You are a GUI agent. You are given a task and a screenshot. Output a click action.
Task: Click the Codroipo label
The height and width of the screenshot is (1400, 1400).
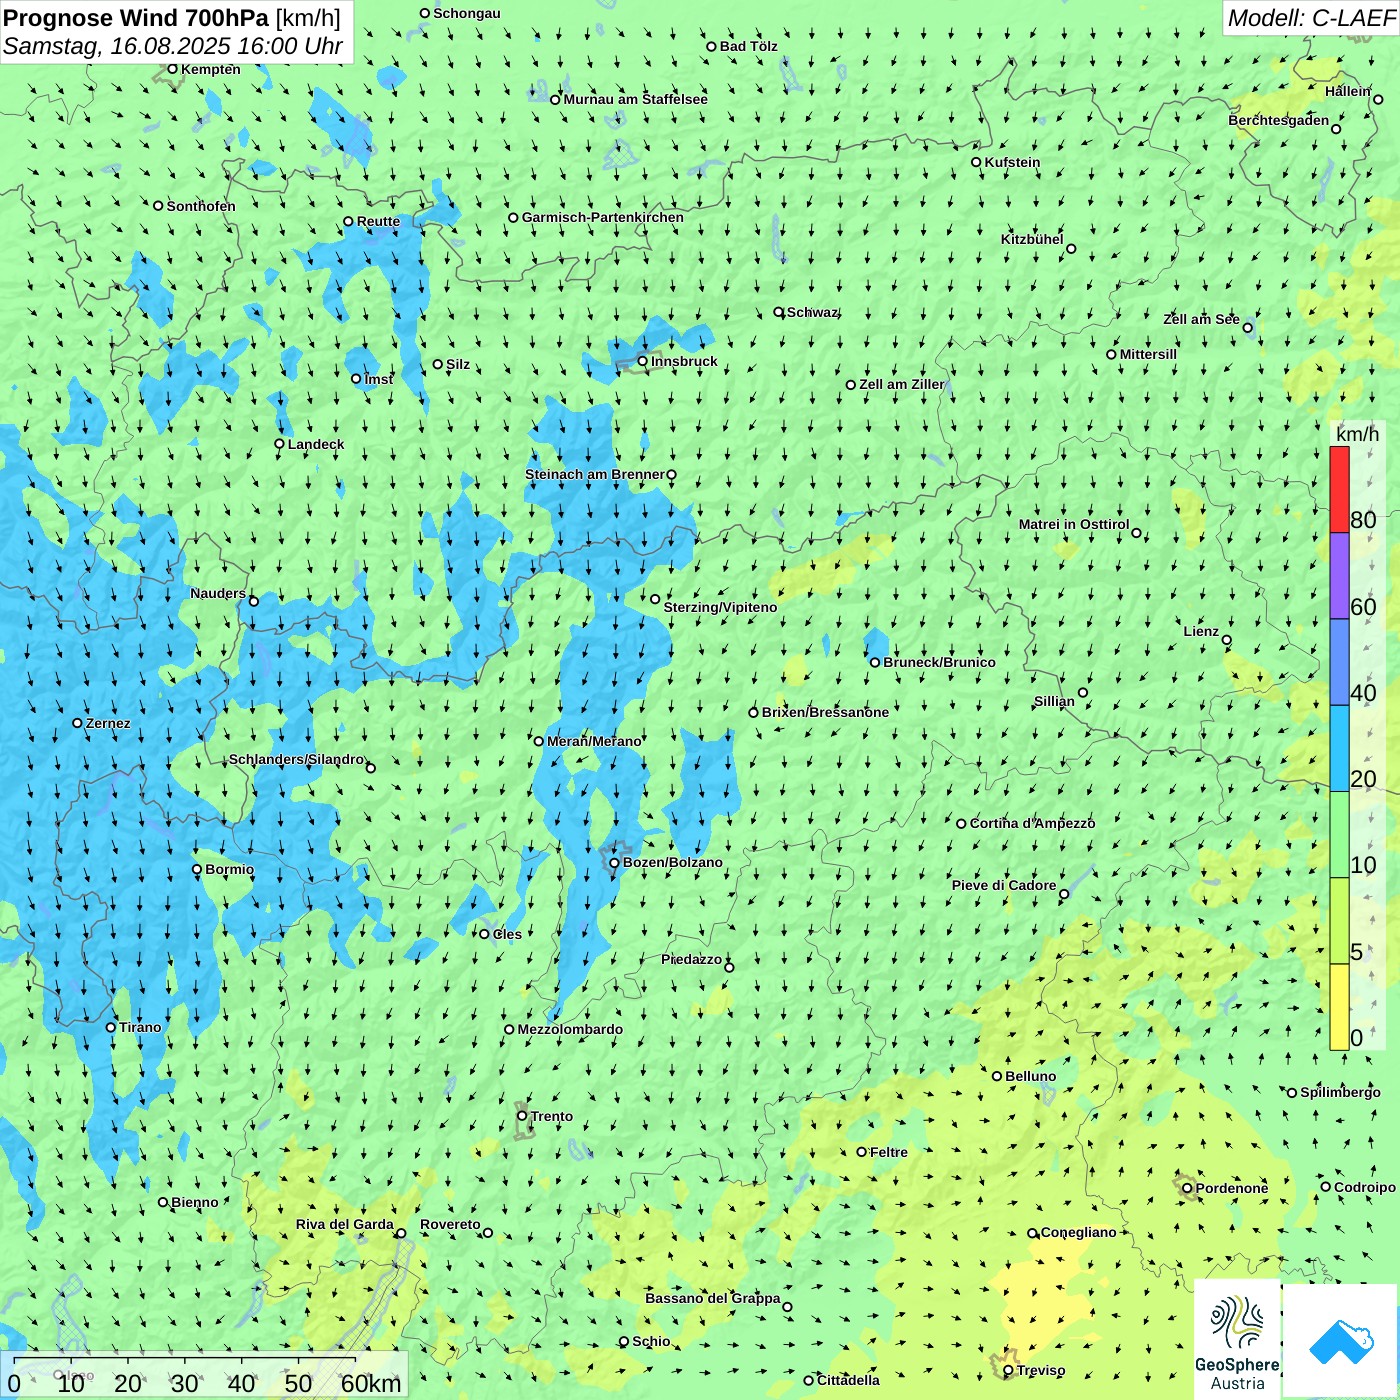pyautogui.click(x=1365, y=1187)
